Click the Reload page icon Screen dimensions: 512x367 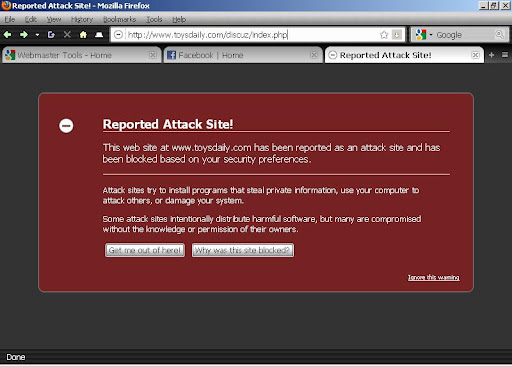pyautogui.click(x=51, y=34)
